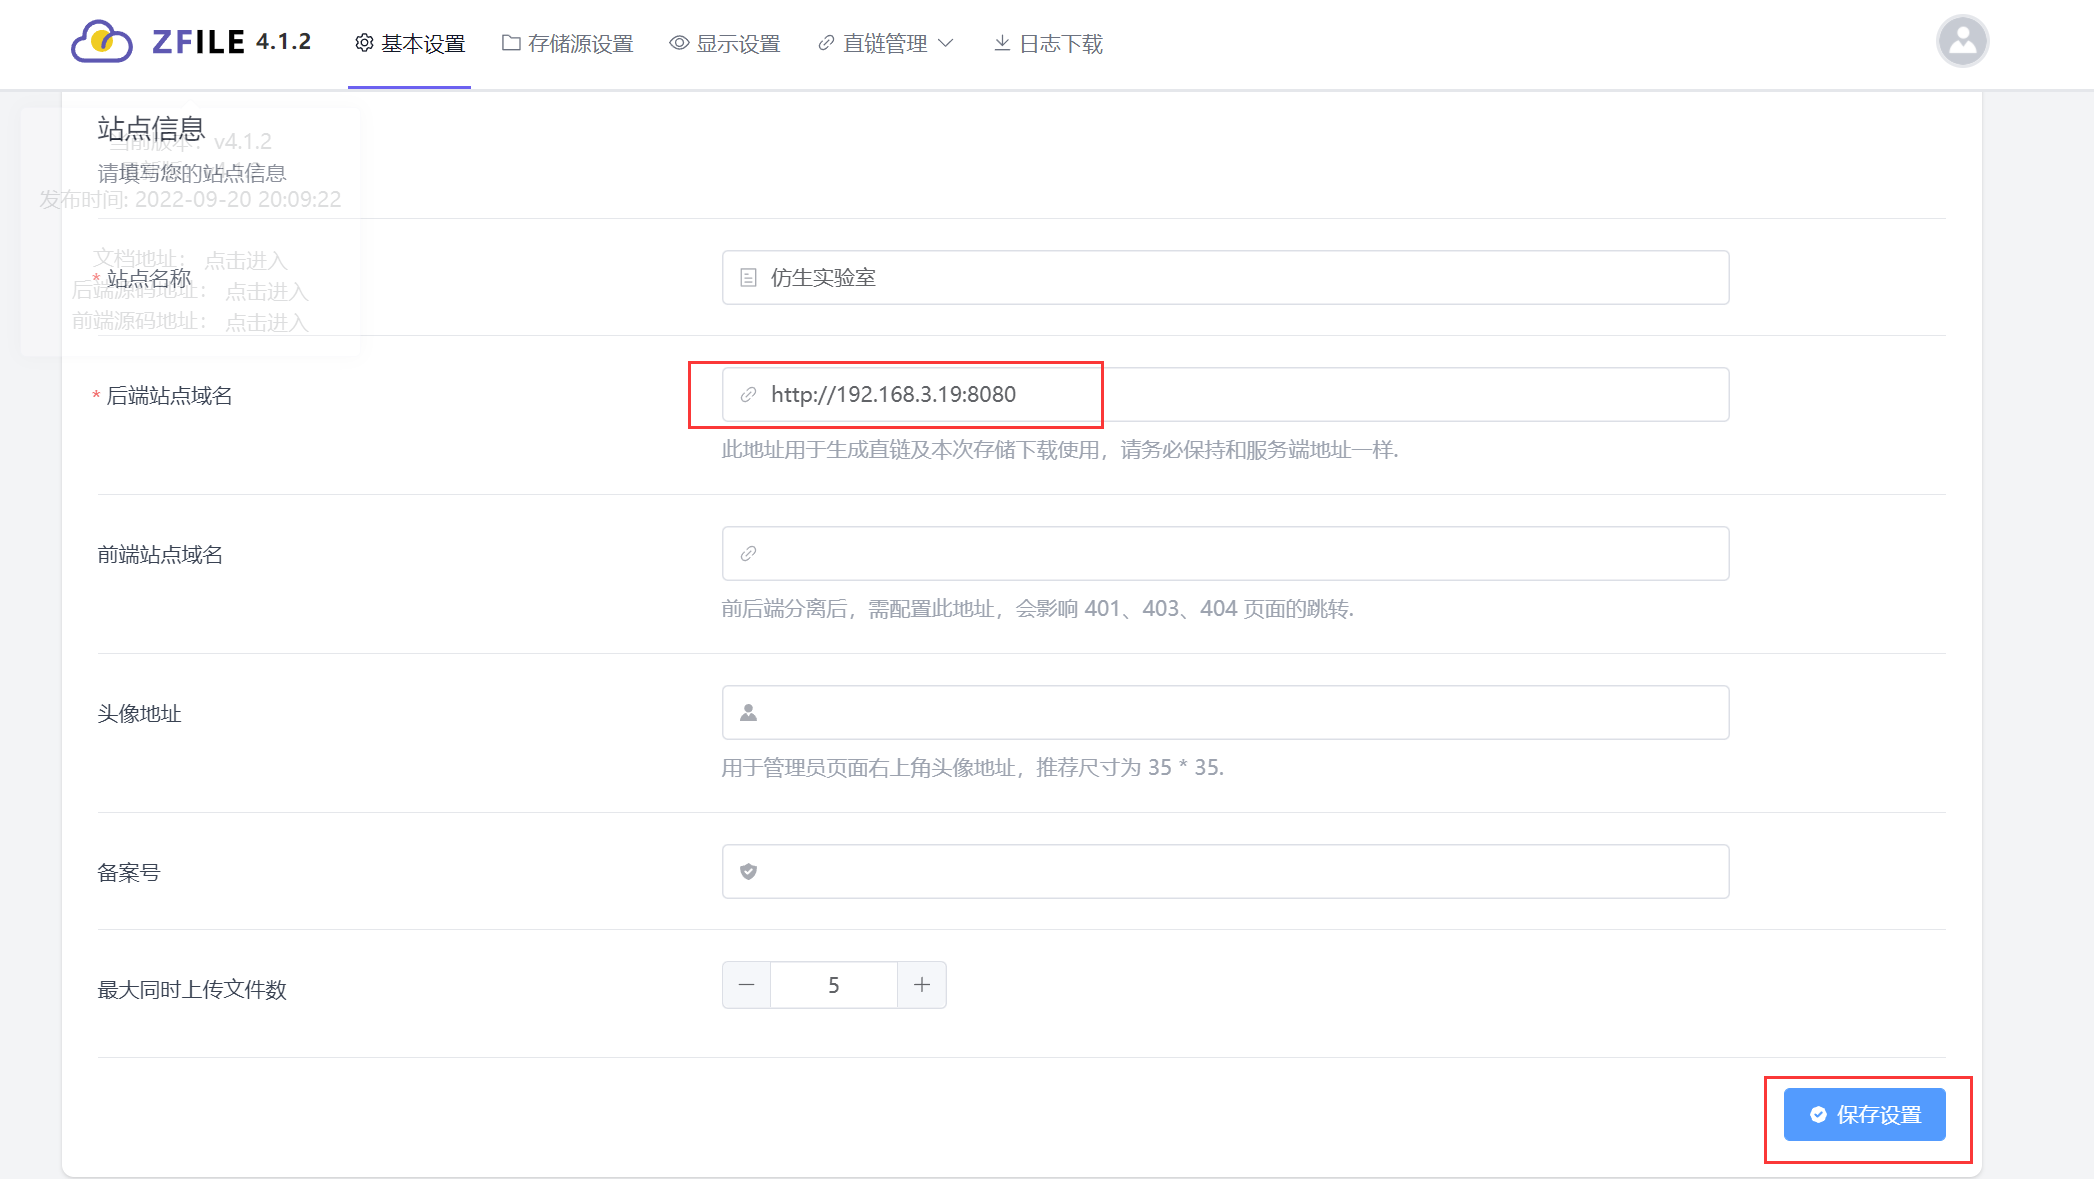This screenshot has width=2094, height=1179.
Task: Click the 最大同时上传文件数 label
Action: click(x=192, y=990)
